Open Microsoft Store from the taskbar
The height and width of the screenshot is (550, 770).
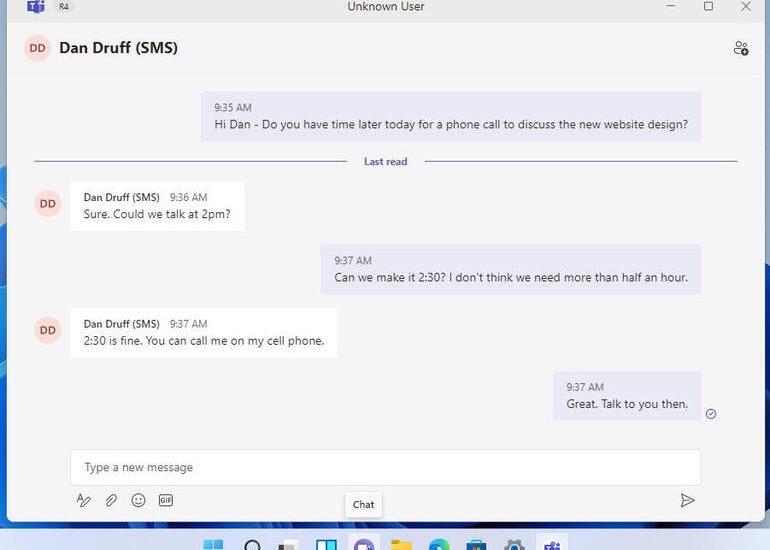coord(476,544)
